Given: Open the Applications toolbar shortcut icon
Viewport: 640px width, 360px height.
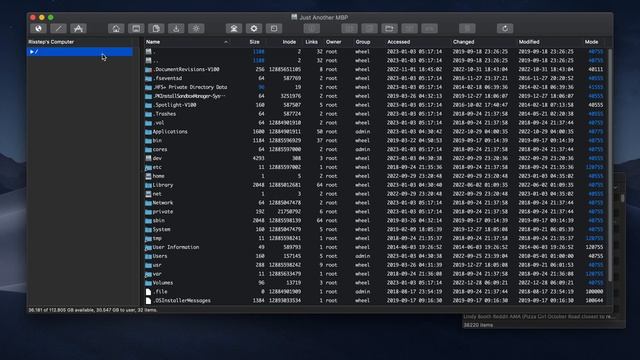Looking at the screenshot, I should coord(78,28).
